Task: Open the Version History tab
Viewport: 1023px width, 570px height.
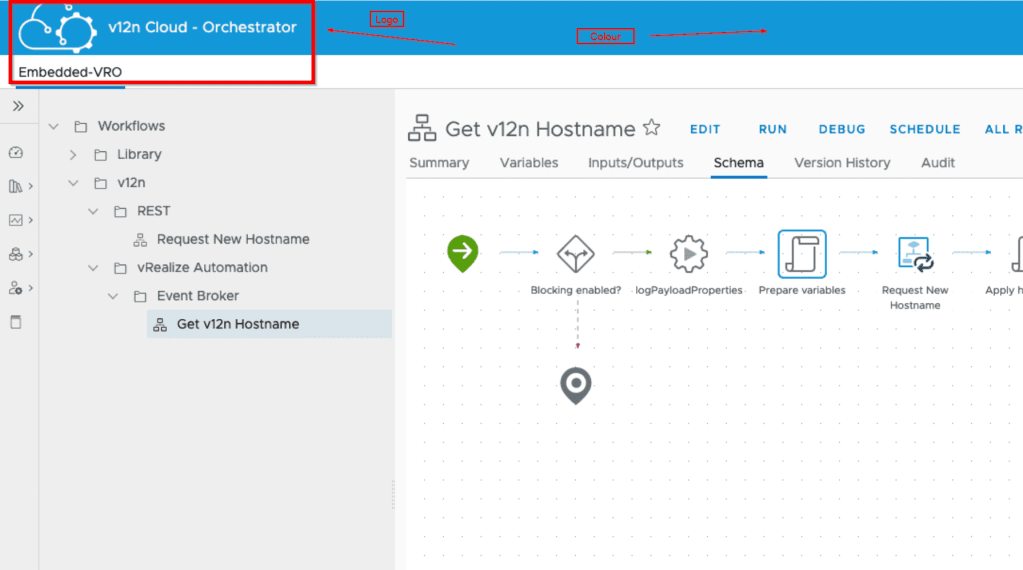Action: (842, 163)
